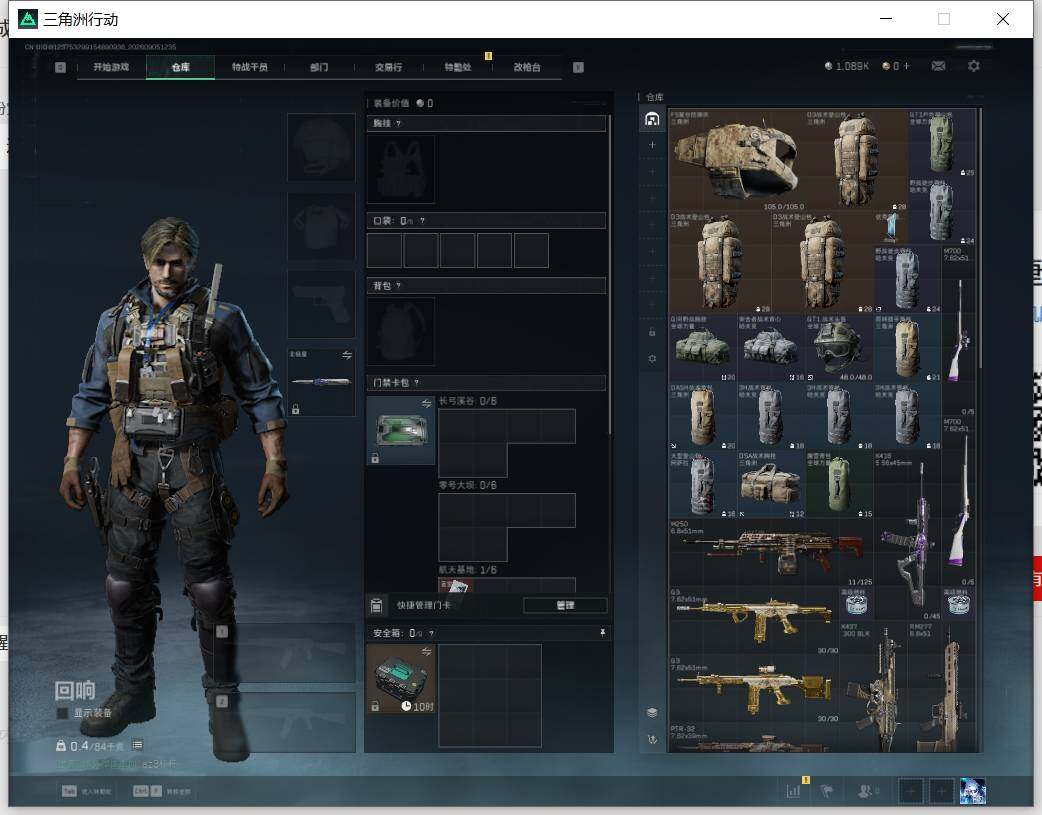Open the 特勤处 tab
1042x815 pixels.
pyautogui.click(x=458, y=67)
